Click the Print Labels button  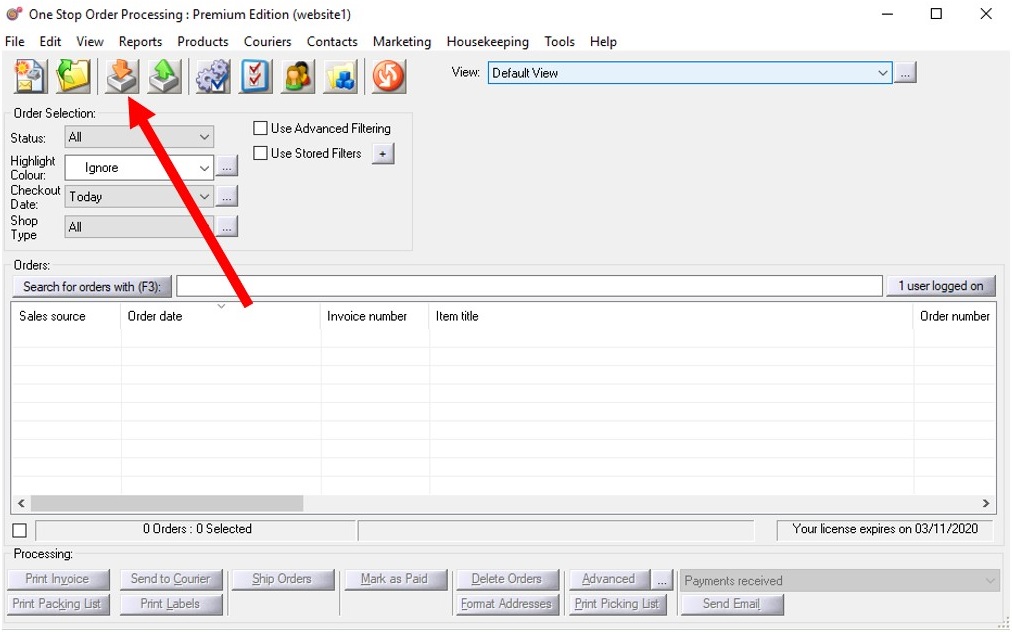171,604
